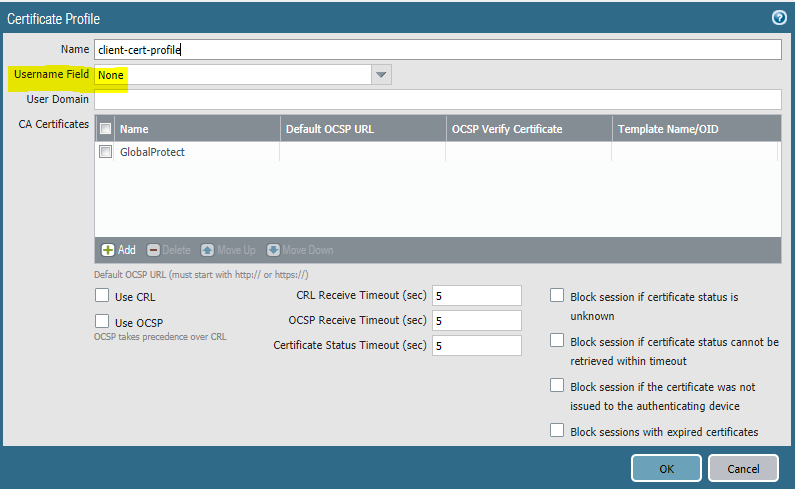Check the GlobalProtect row checkbox
This screenshot has height=489, width=795.
pos(105,152)
